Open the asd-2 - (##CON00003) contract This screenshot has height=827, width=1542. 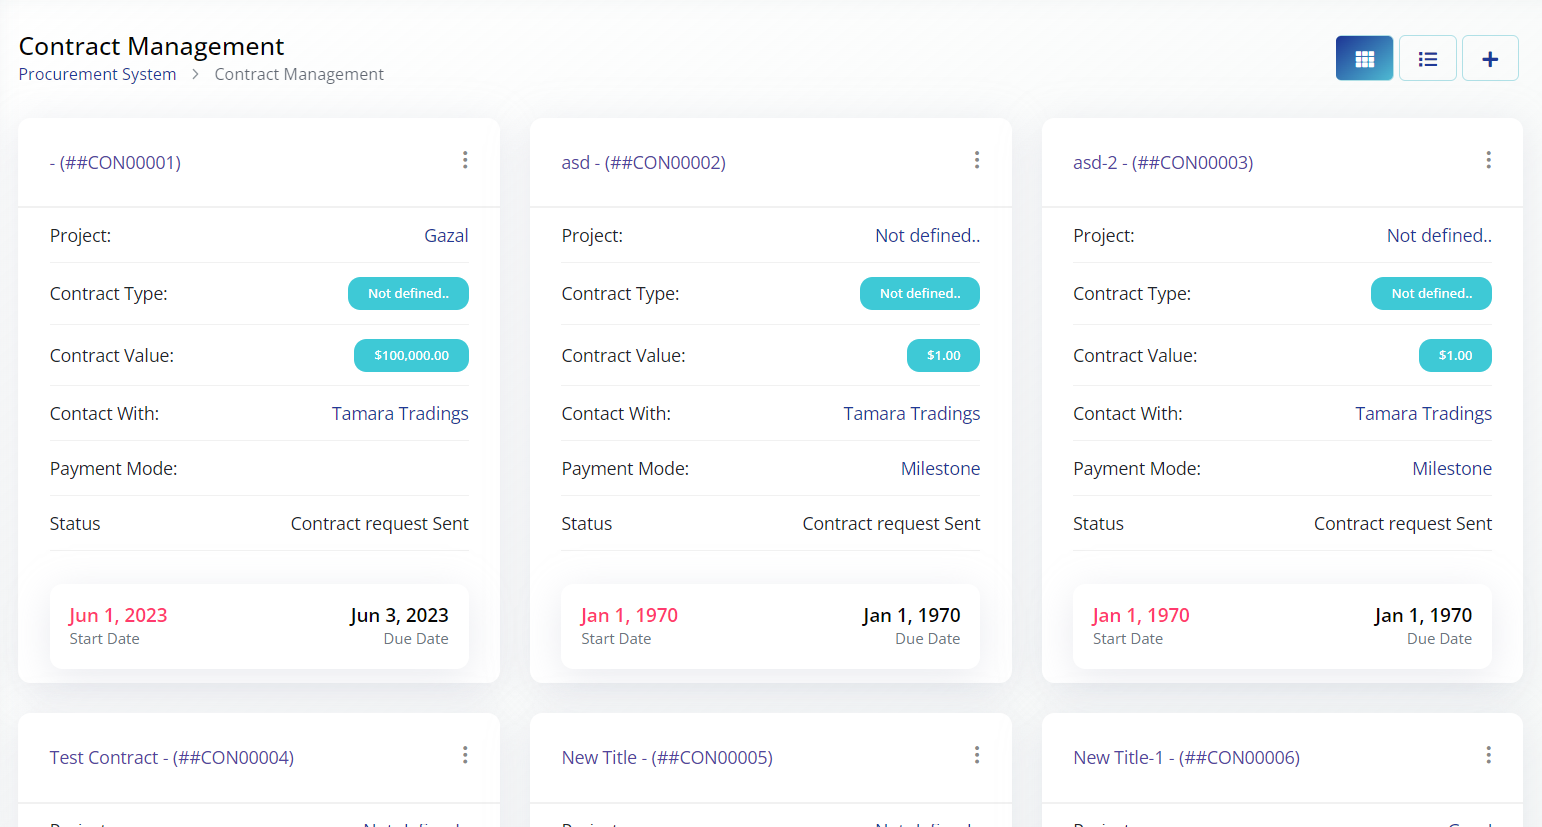click(x=1162, y=163)
